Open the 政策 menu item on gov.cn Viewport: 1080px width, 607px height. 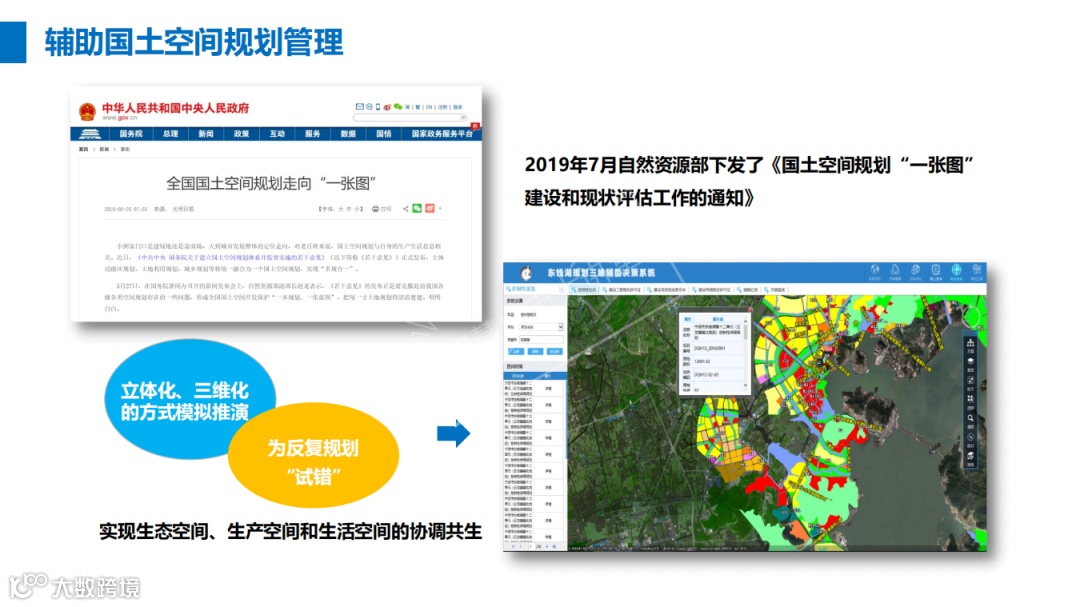241,134
